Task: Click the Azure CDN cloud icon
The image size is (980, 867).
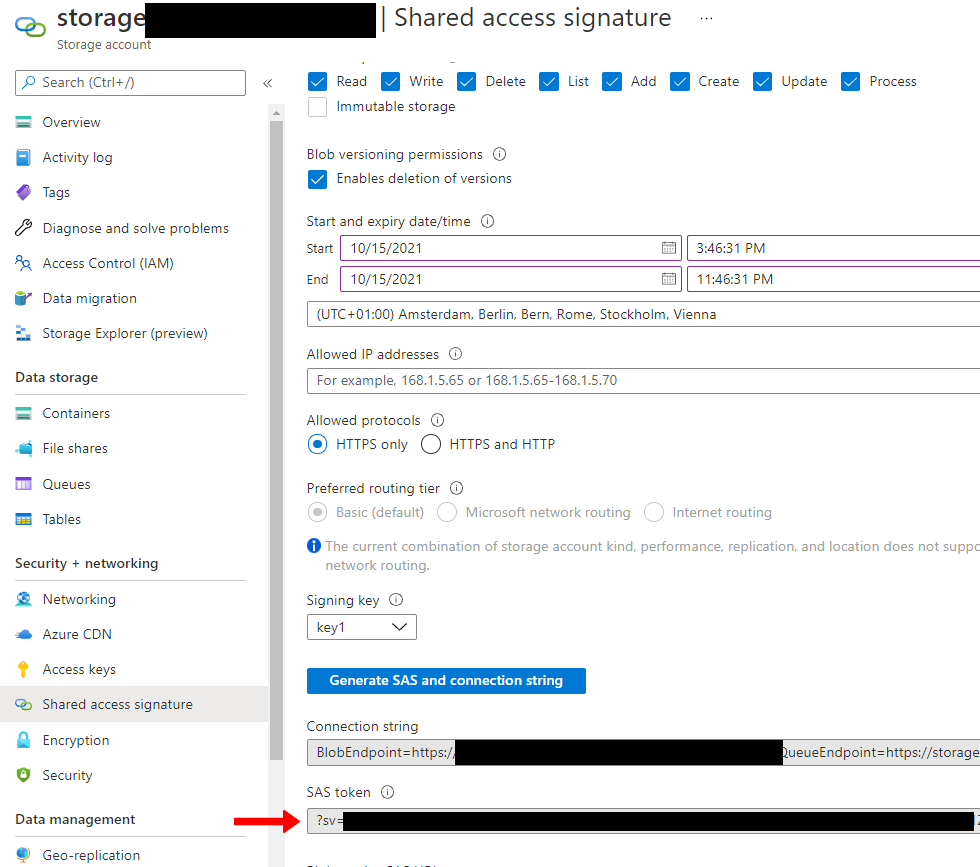Action: [23, 634]
